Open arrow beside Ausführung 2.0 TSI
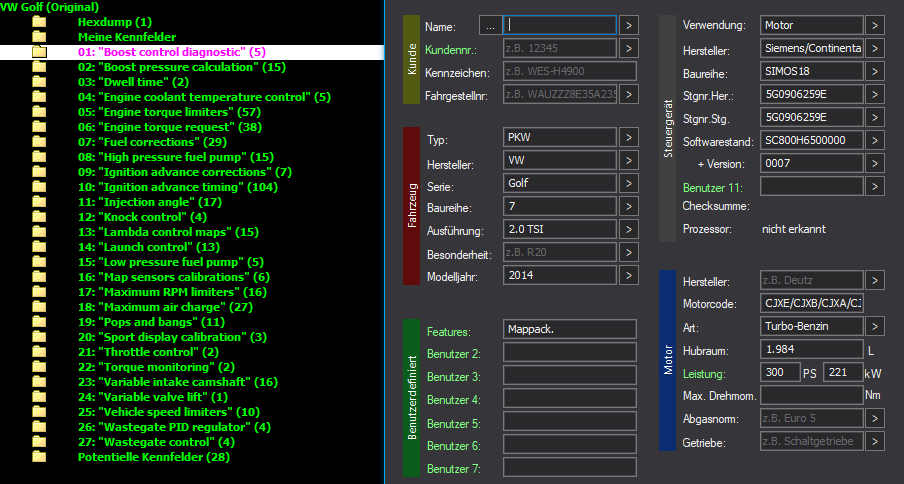904x484 pixels. (x=629, y=229)
